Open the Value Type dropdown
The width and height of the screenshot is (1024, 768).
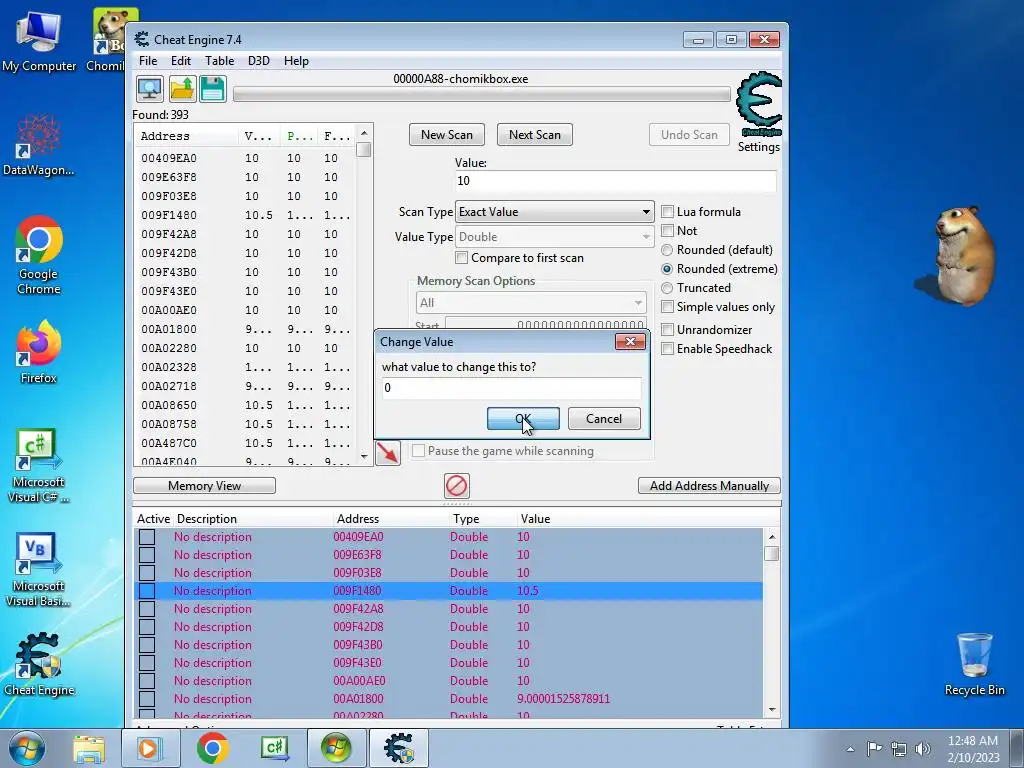pos(554,237)
